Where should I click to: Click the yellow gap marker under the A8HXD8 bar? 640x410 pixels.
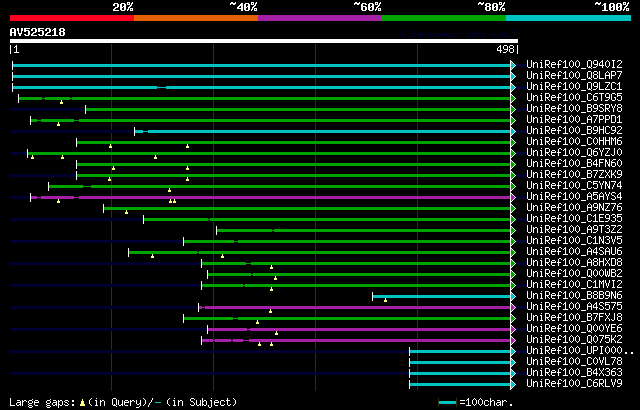tap(271, 267)
